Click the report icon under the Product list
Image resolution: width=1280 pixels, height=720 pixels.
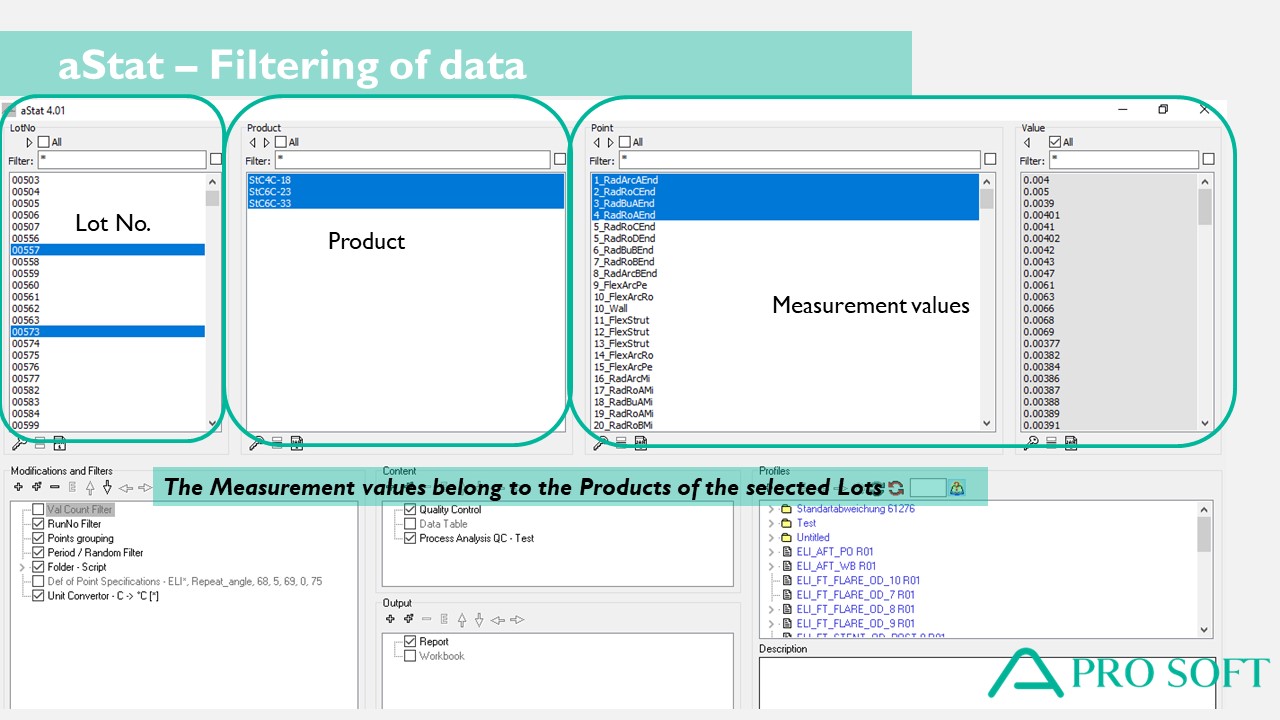click(x=296, y=443)
